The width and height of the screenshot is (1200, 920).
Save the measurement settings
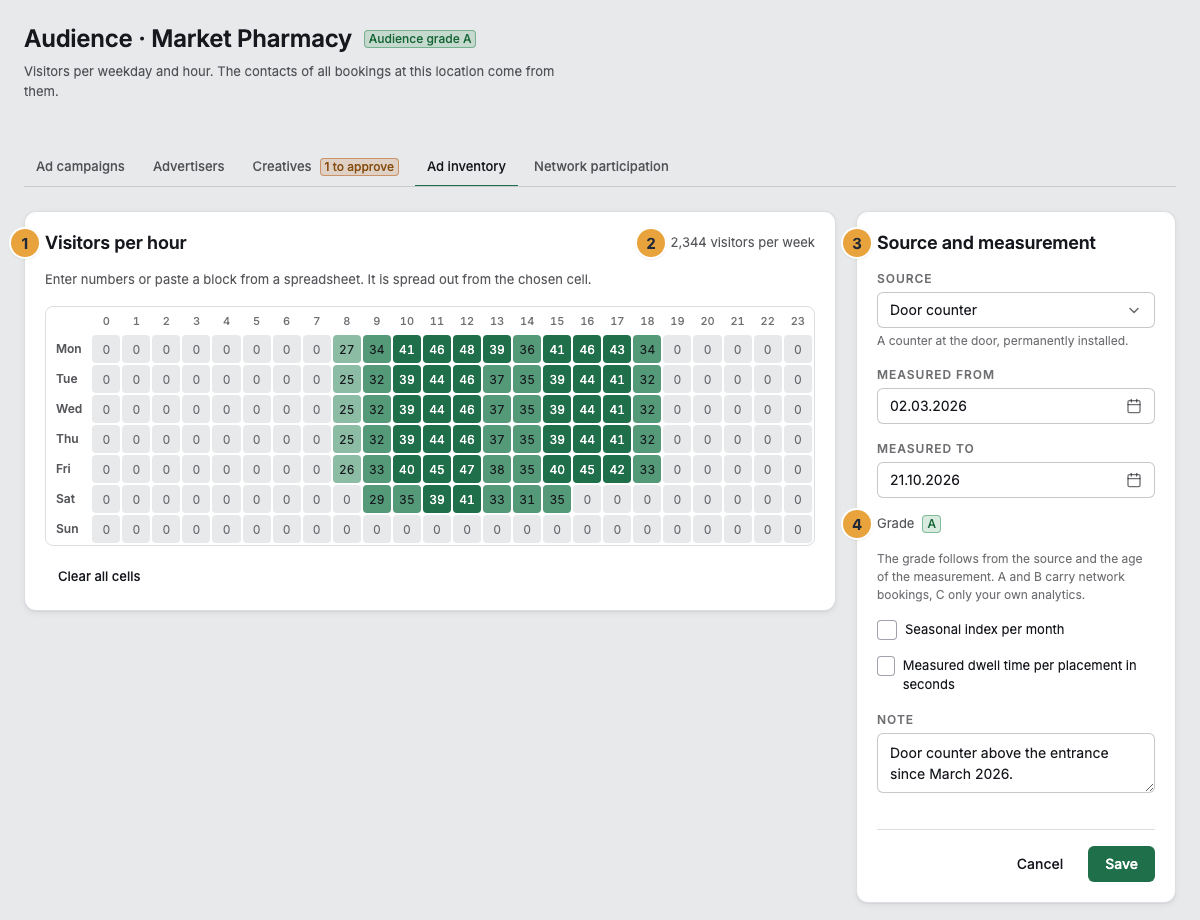coord(1121,864)
